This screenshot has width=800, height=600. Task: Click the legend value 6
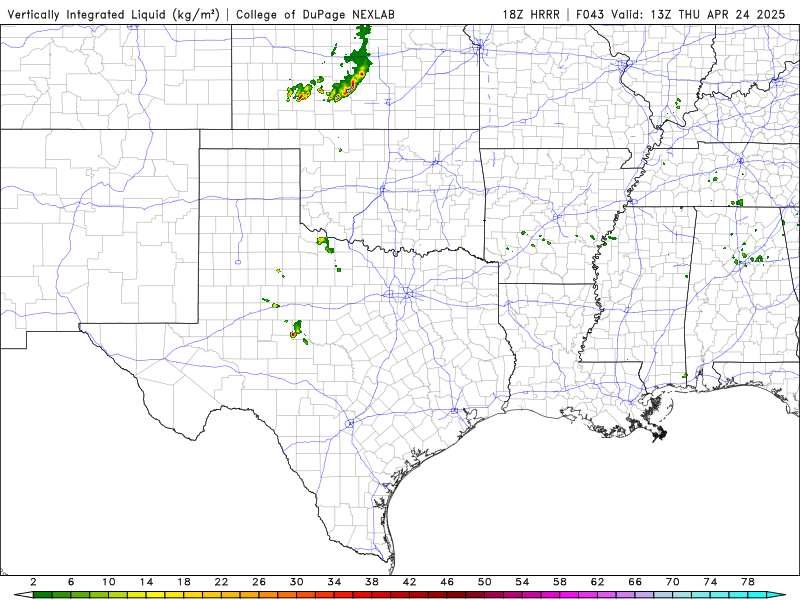point(71,582)
